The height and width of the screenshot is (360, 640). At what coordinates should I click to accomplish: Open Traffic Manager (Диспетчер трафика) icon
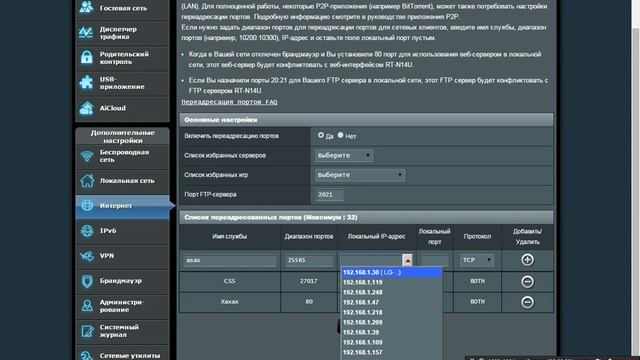click(86, 33)
